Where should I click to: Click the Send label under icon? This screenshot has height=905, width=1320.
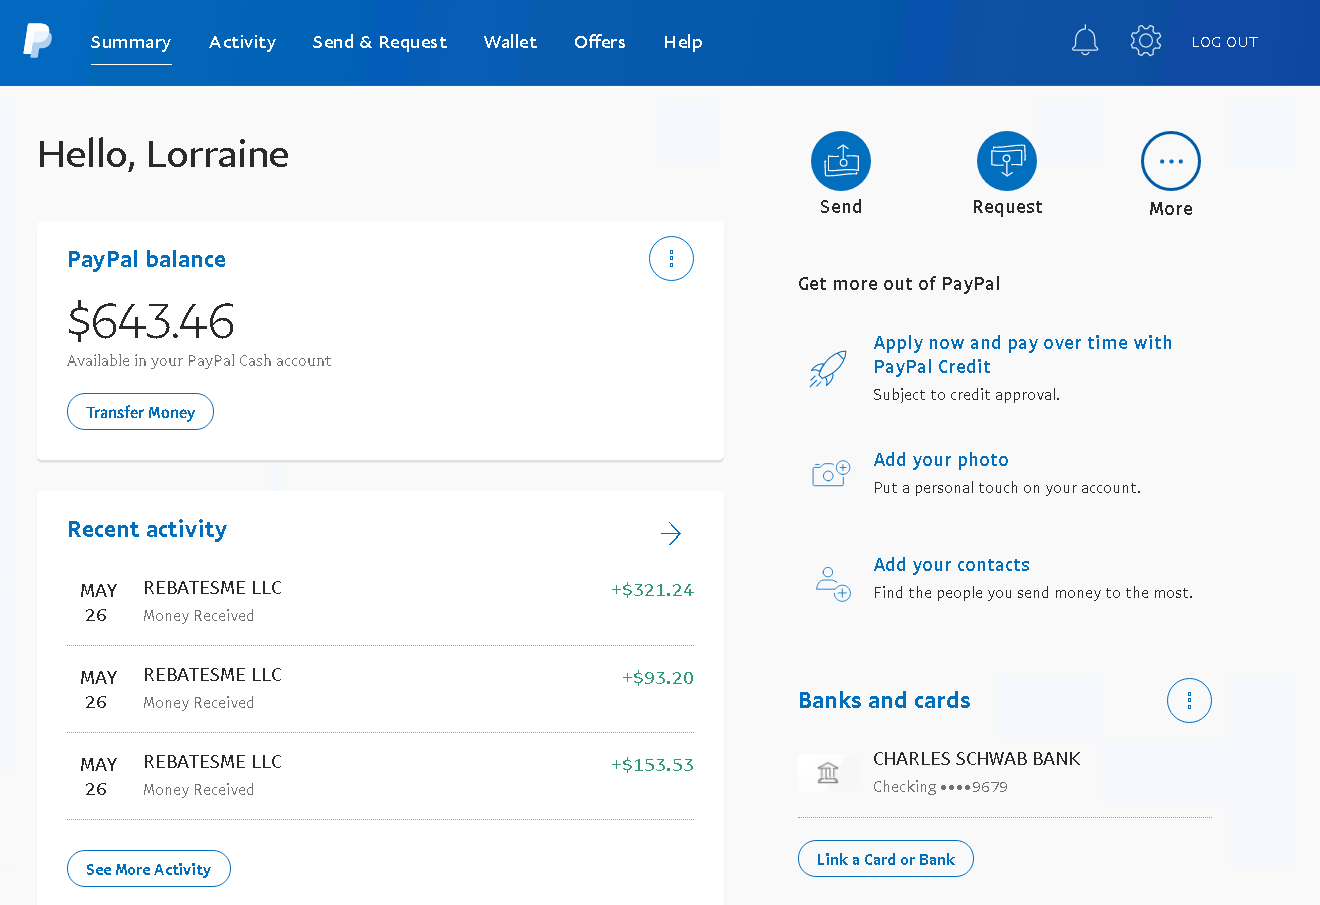[x=841, y=207]
